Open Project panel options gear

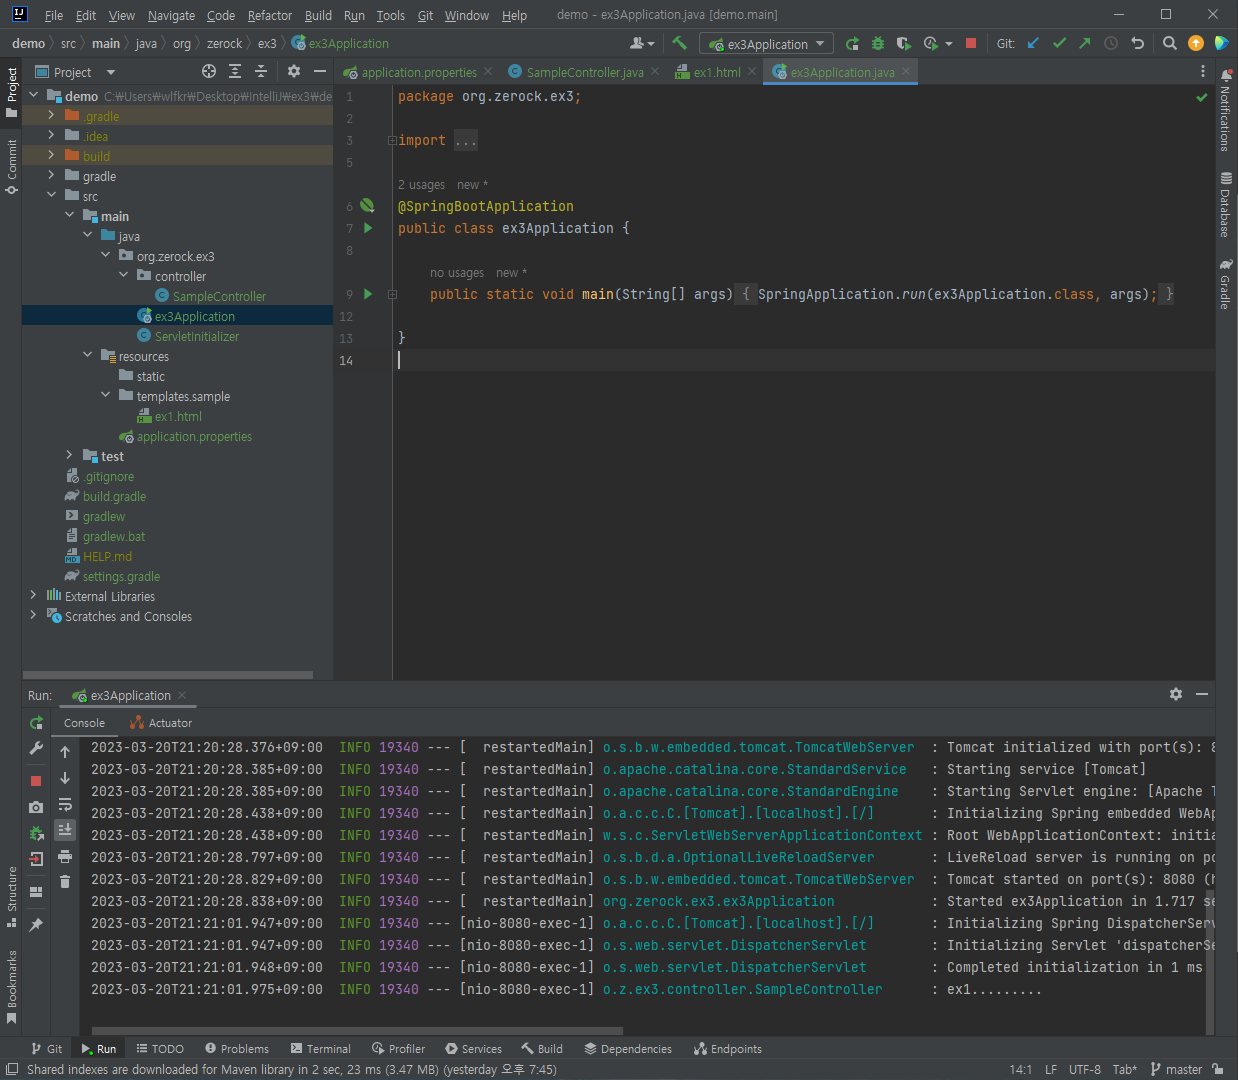pos(293,71)
